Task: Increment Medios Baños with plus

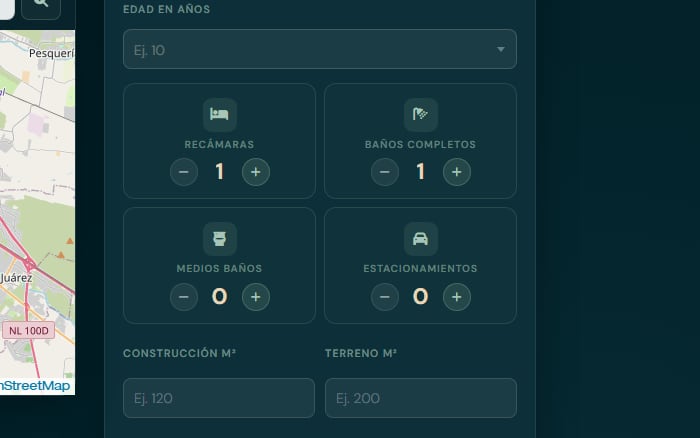Action: pos(256,297)
